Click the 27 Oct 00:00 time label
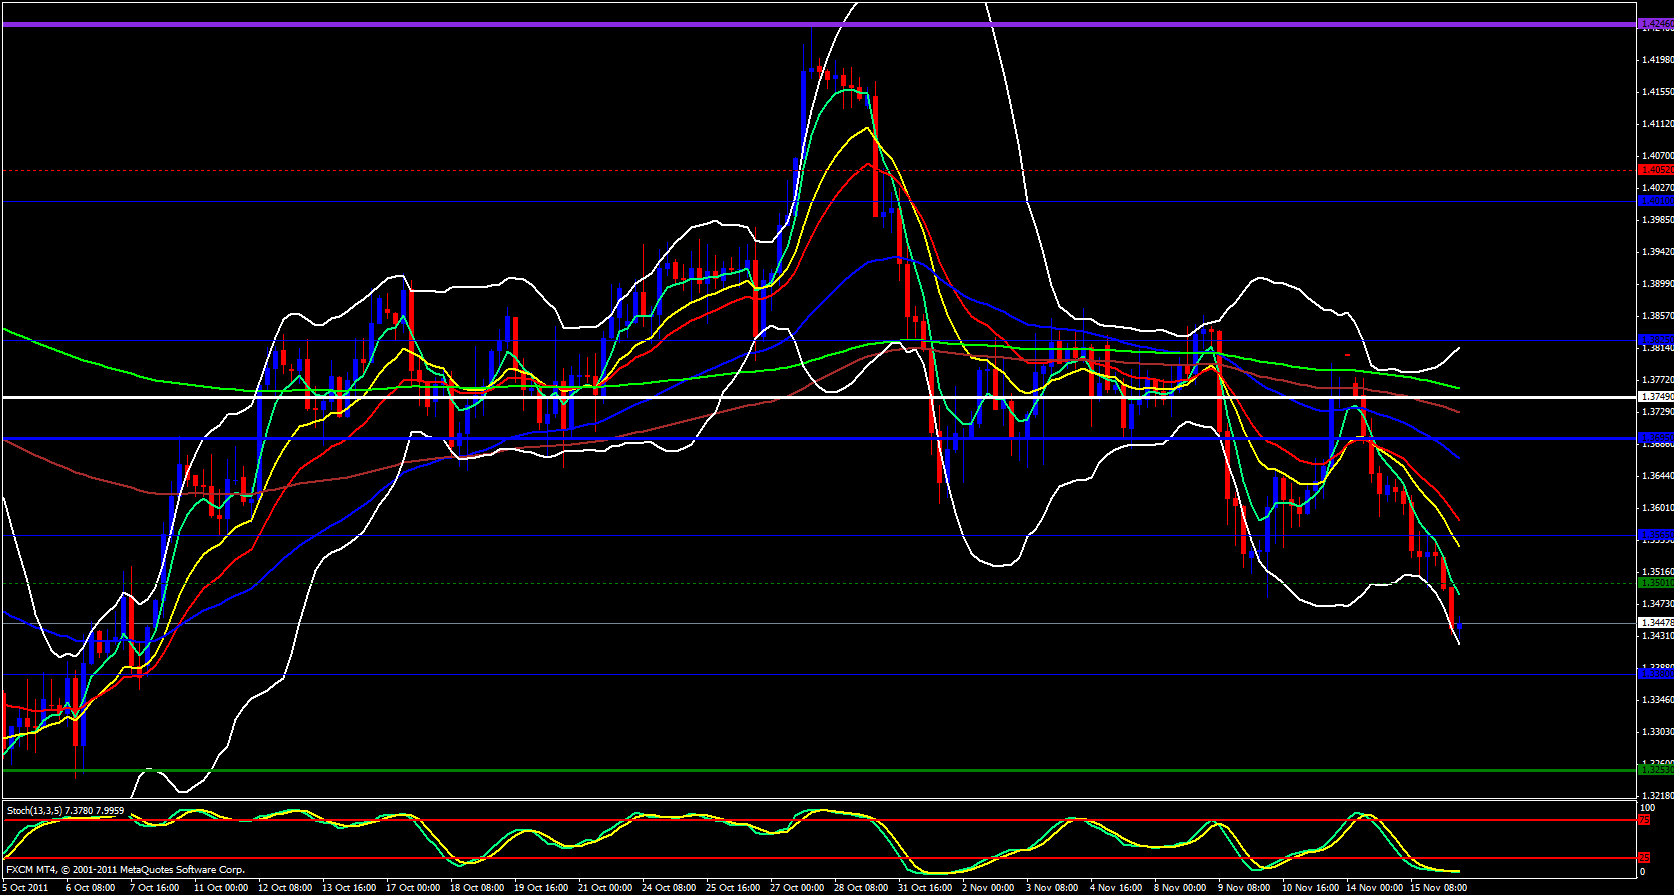Screen dimensions: 1674x895 tap(797, 888)
